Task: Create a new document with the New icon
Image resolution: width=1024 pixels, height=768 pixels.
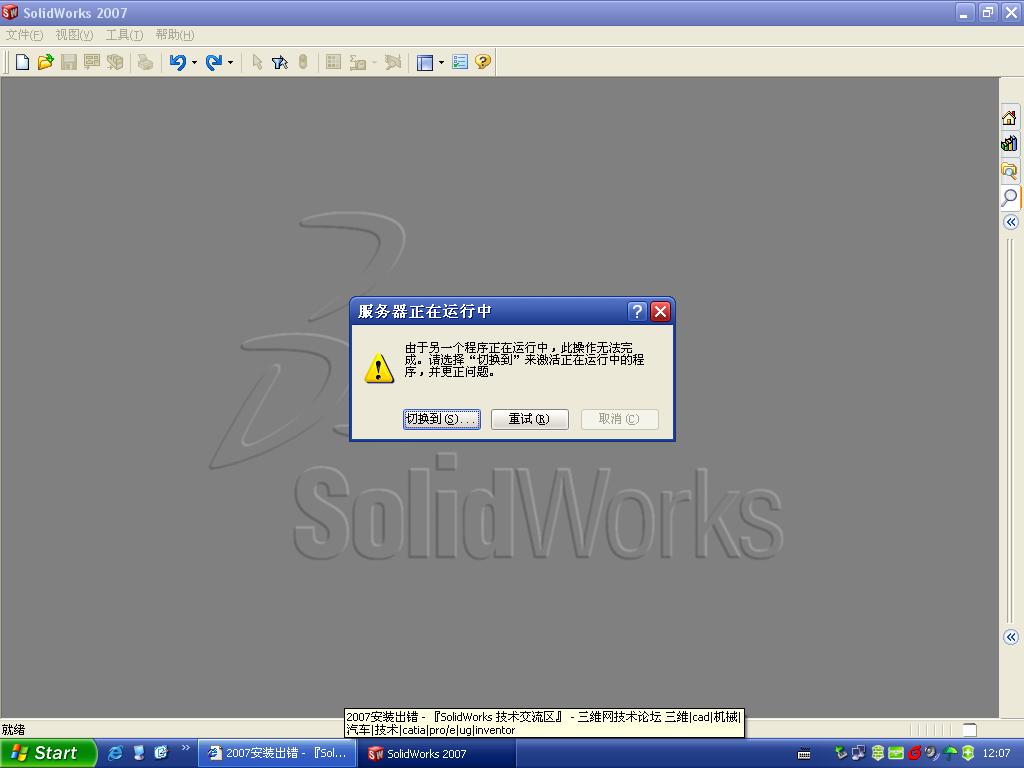Action: [22, 62]
